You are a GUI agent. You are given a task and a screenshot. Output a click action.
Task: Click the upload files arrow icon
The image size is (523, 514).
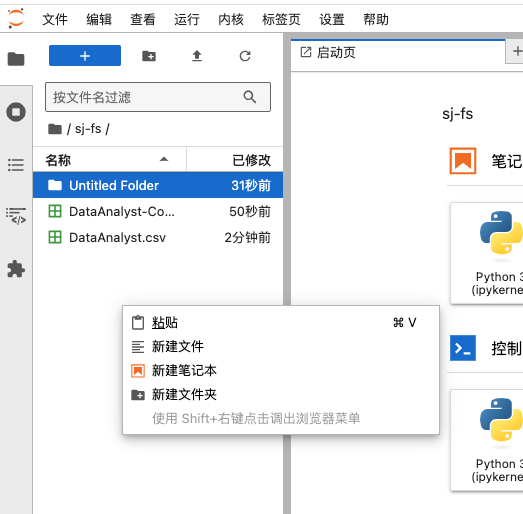197,56
